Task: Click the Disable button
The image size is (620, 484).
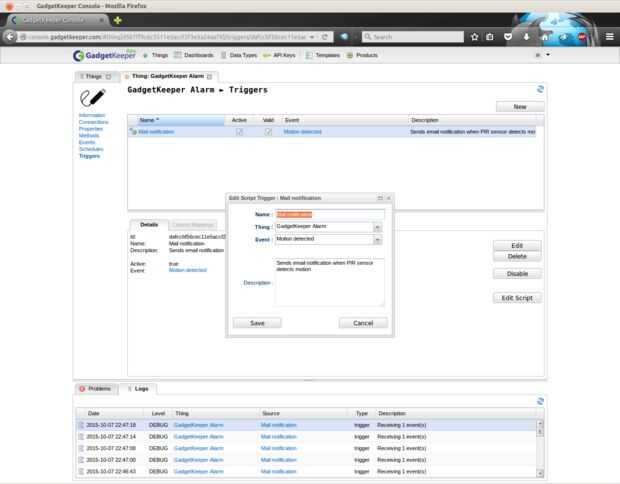Action: point(517,274)
